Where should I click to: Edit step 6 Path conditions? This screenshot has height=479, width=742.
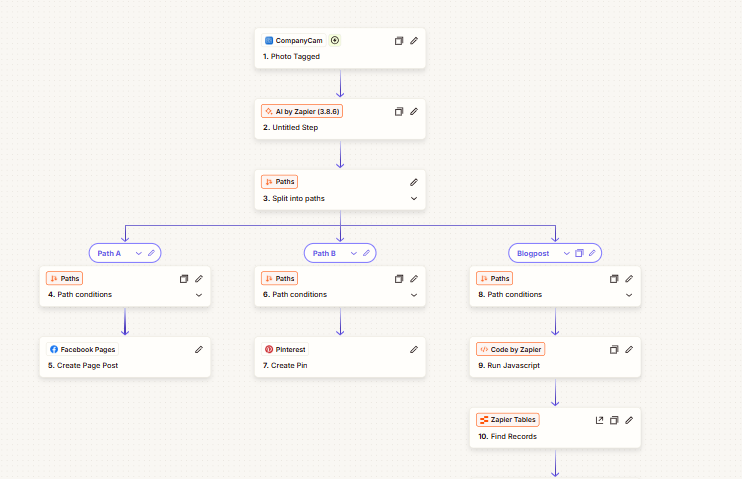click(414, 279)
